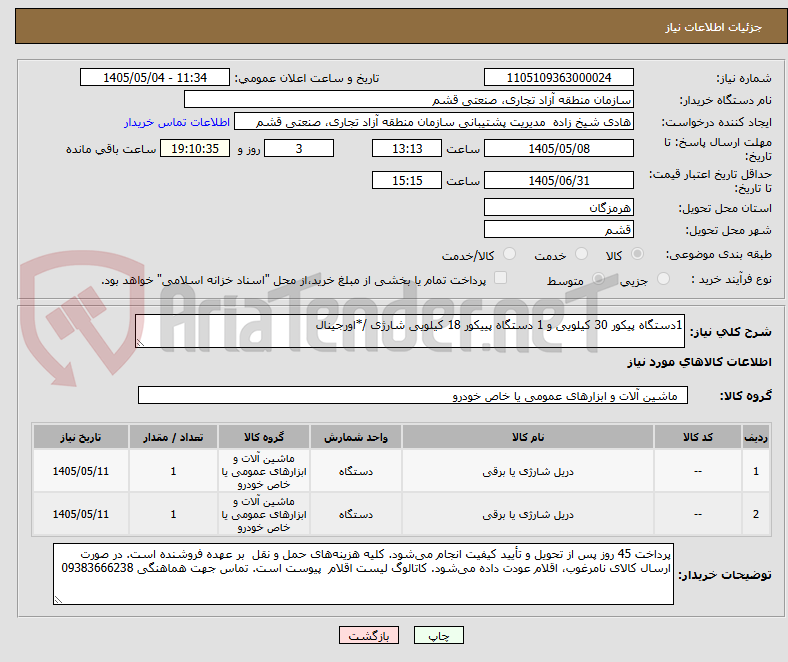The width and height of the screenshot is (788, 662).
Task: Select the متوسط purchase type radio
Action: pyautogui.click(x=598, y=278)
